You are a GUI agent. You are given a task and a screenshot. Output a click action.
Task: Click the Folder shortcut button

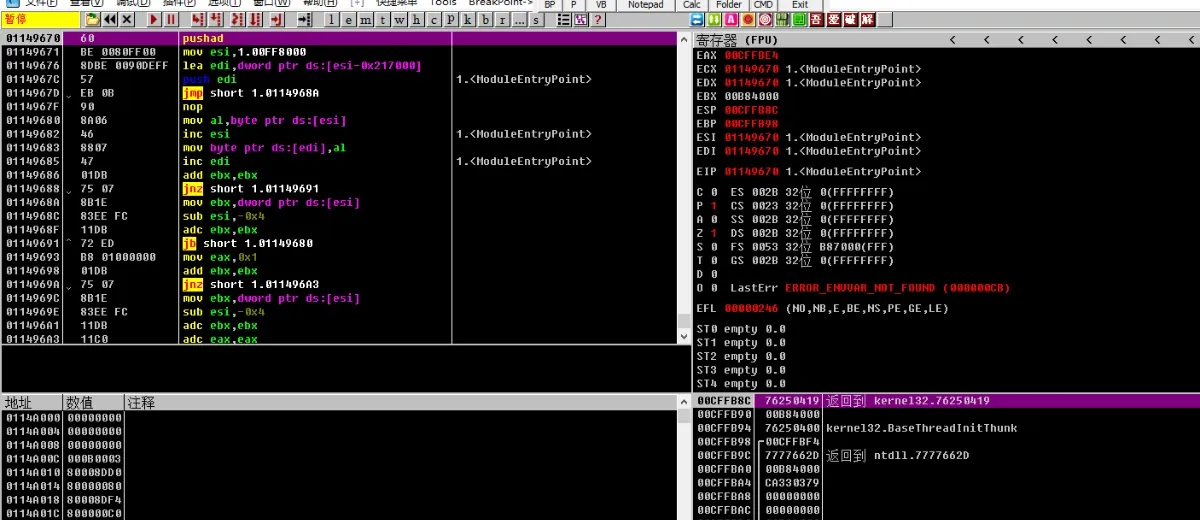(x=729, y=5)
